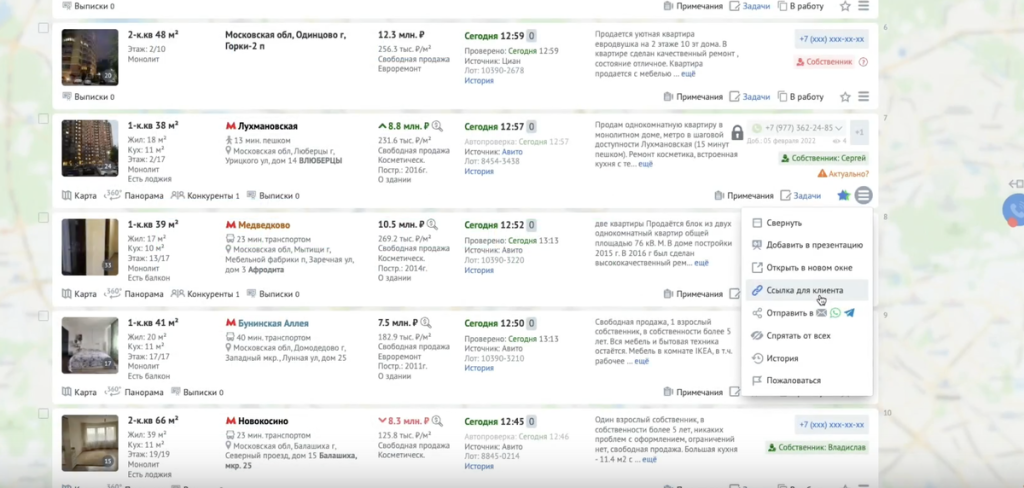Reveal the +7 (xxx) phone for the Новокосино listing
Viewport: 1024px width, 488px height.
click(831, 425)
